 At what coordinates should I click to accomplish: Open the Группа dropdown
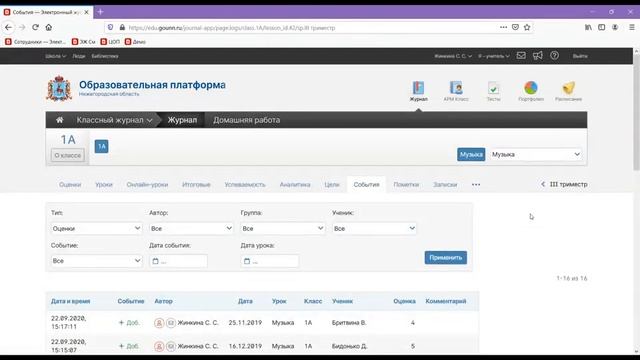(x=283, y=229)
